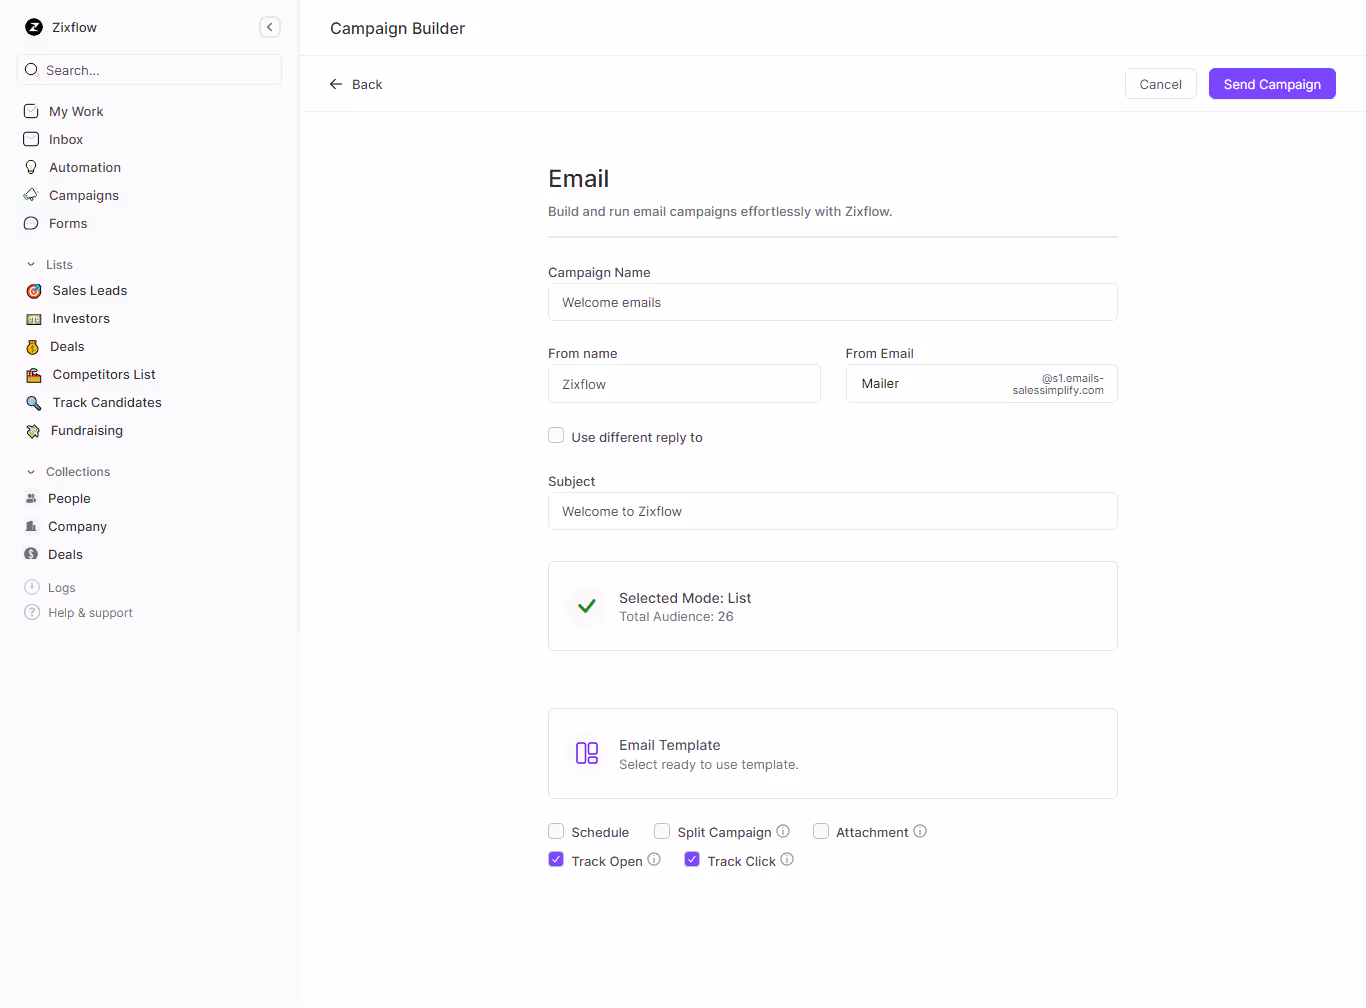Click the Competitors List icon

coord(34,375)
